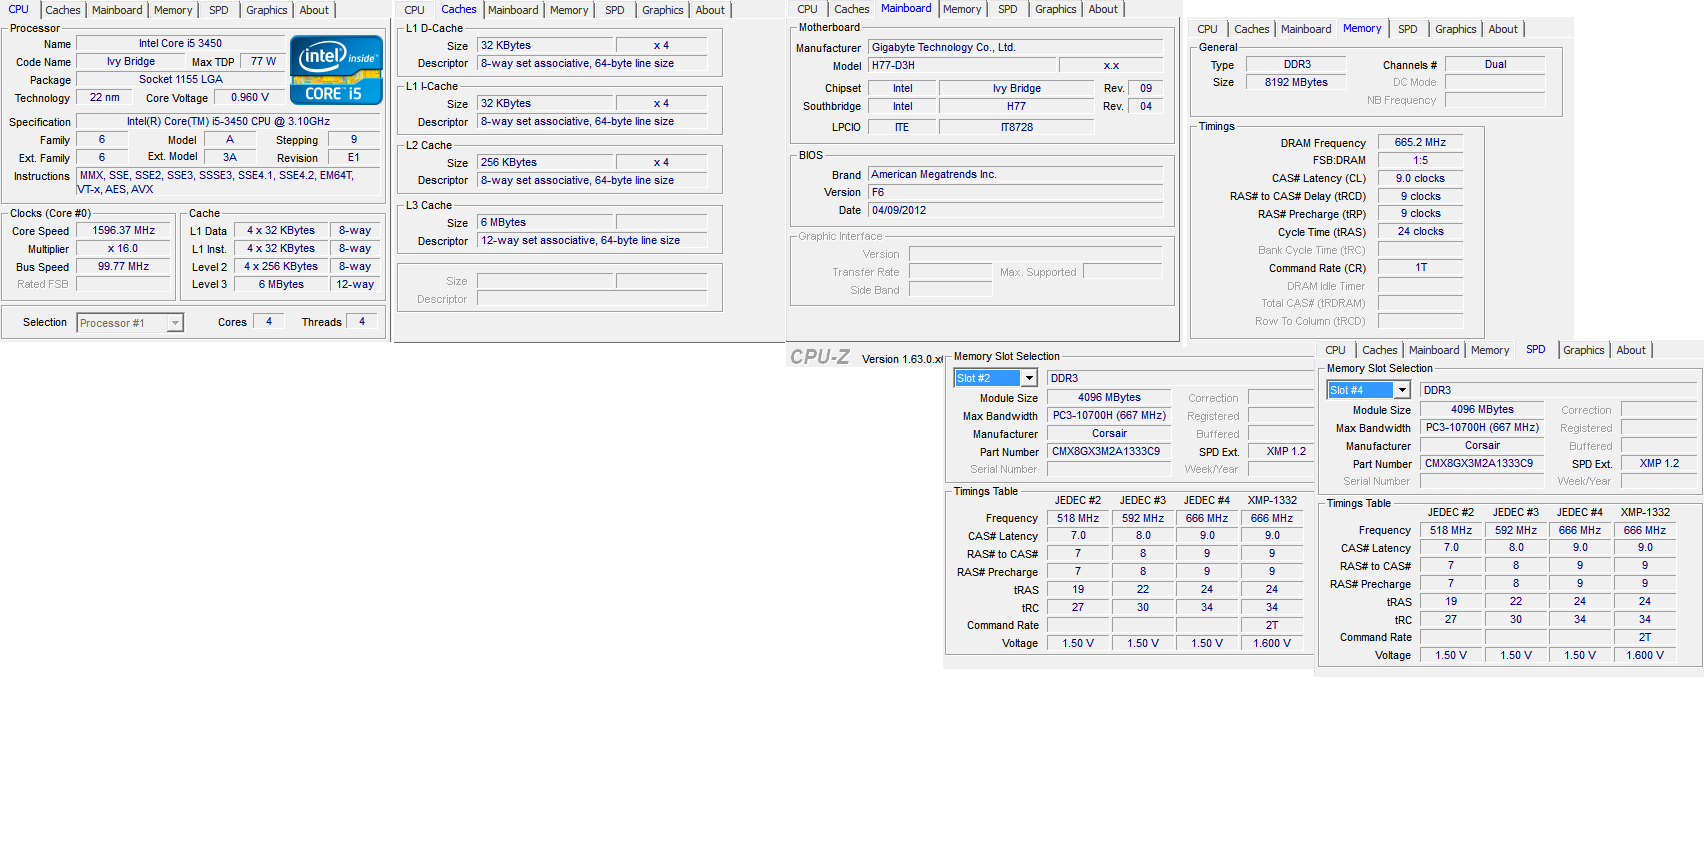Open the Slot #2 memory slot dropdown

pos(996,378)
